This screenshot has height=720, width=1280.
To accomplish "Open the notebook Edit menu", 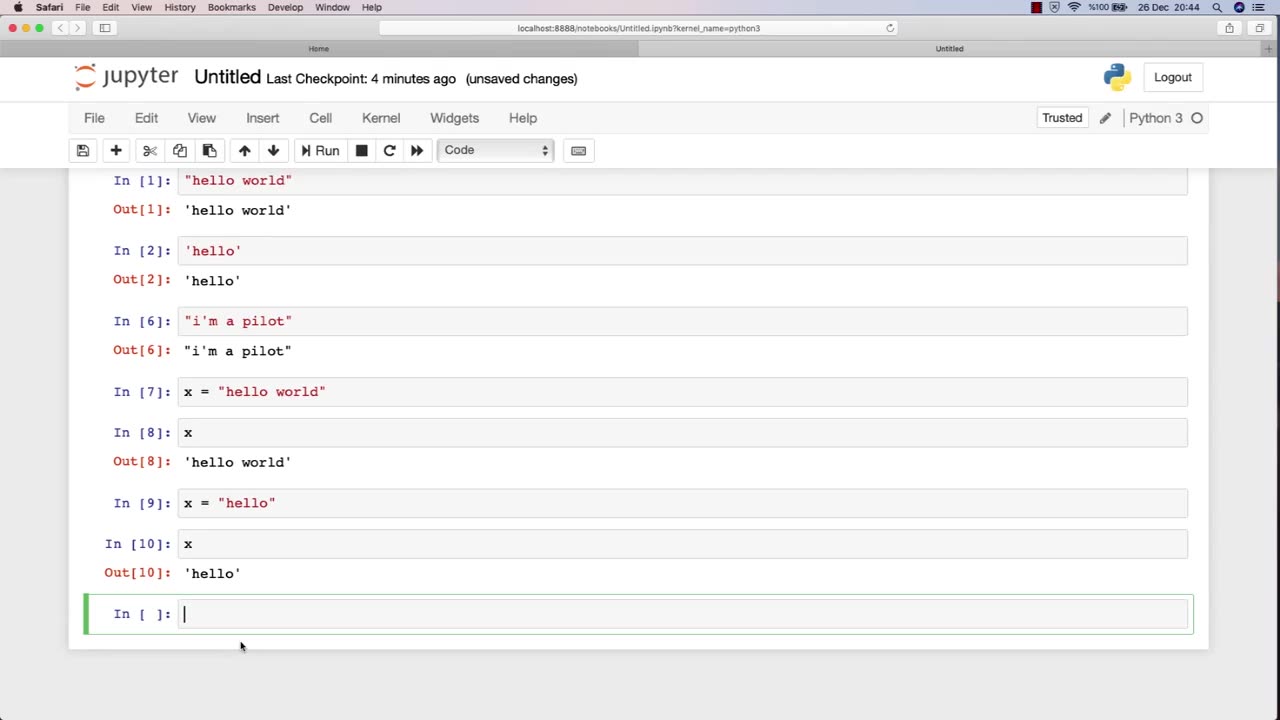I will pyautogui.click(x=146, y=118).
